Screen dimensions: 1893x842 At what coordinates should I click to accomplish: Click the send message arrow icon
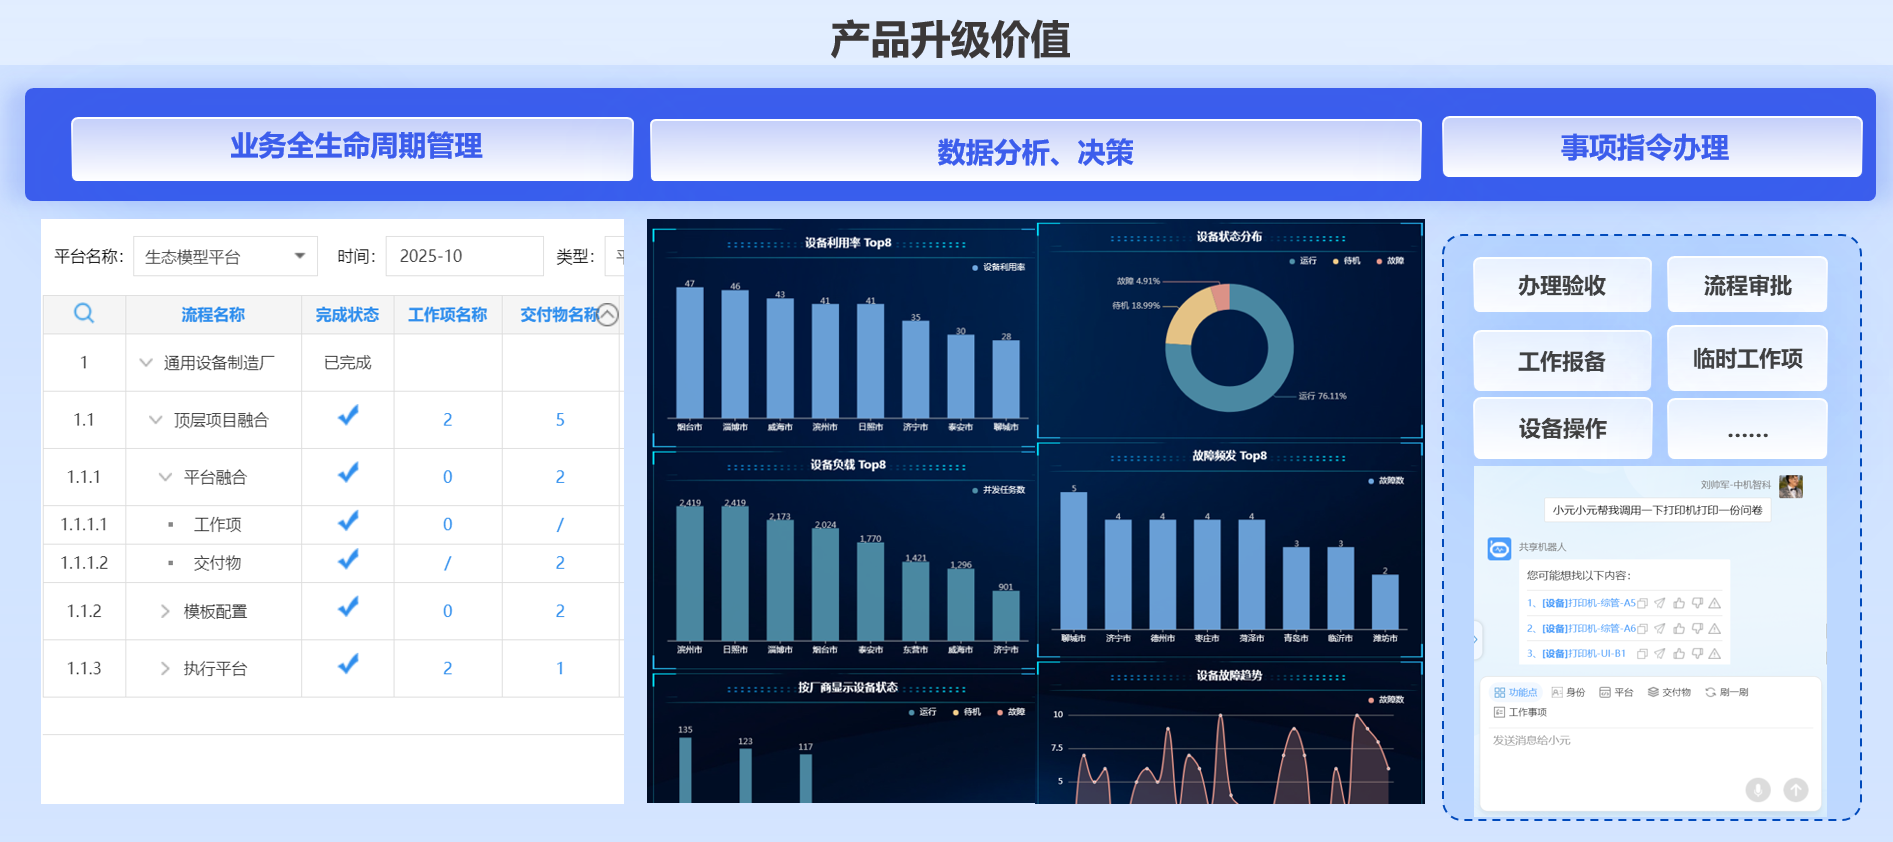[1796, 790]
